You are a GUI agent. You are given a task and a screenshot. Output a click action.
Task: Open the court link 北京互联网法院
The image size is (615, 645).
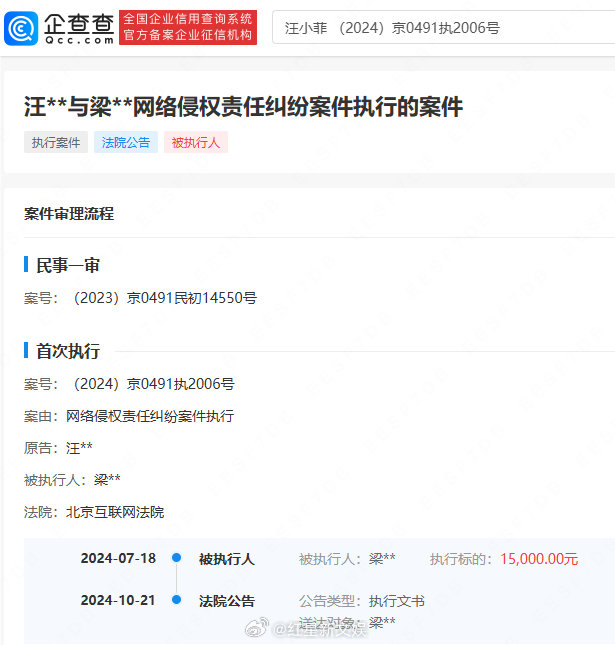(115, 512)
